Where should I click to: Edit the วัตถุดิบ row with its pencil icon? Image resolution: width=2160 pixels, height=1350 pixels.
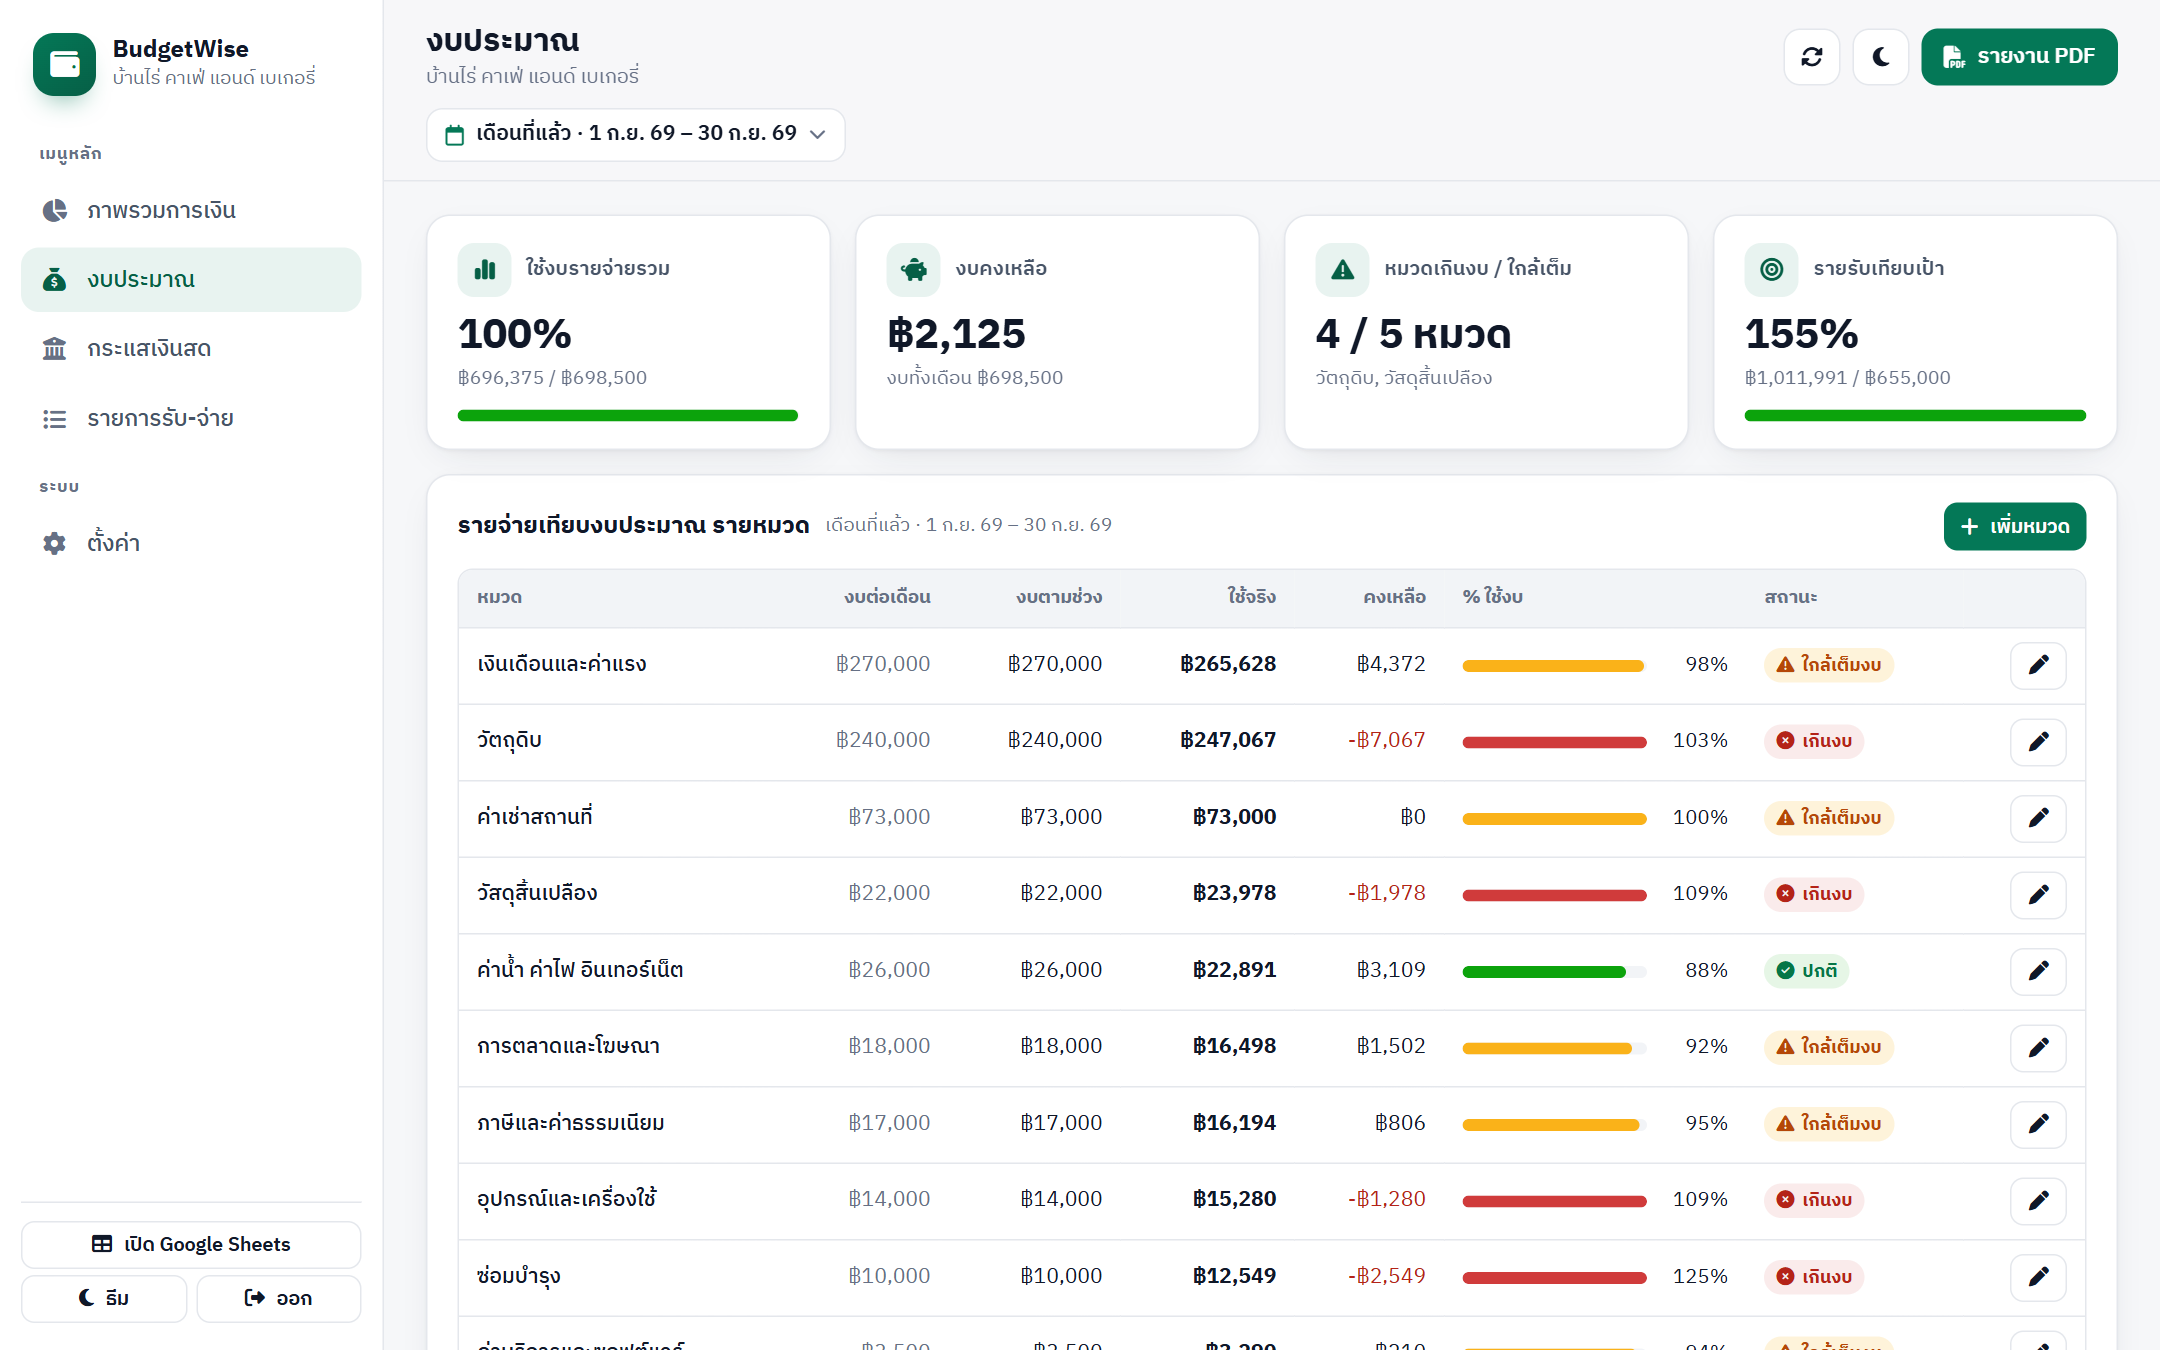2038,741
